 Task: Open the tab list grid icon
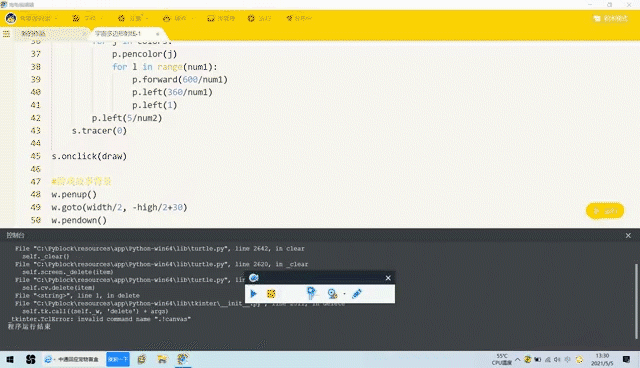[6, 34]
